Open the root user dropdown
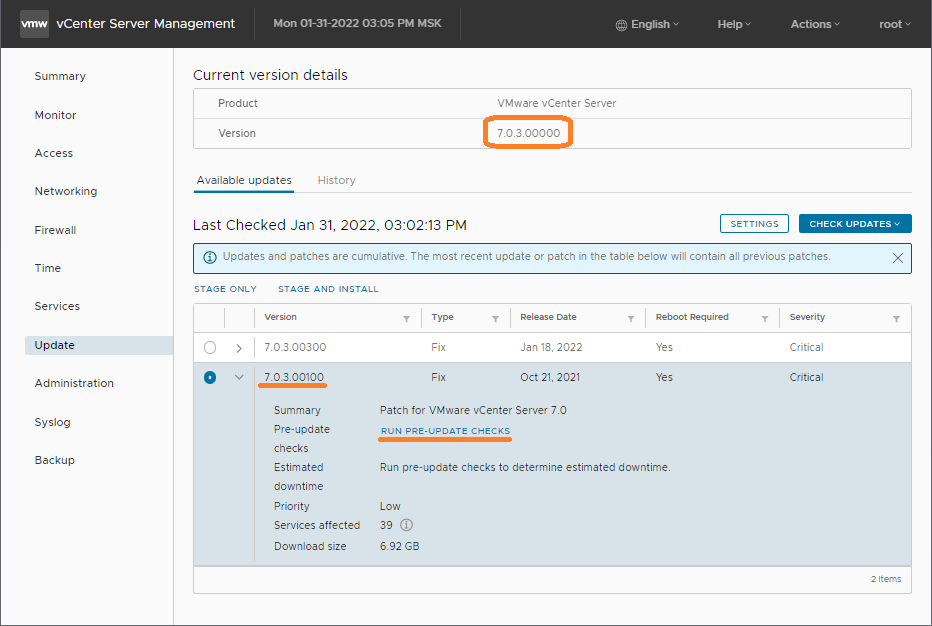This screenshot has height=626, width=932. click(x=895, y=24)
